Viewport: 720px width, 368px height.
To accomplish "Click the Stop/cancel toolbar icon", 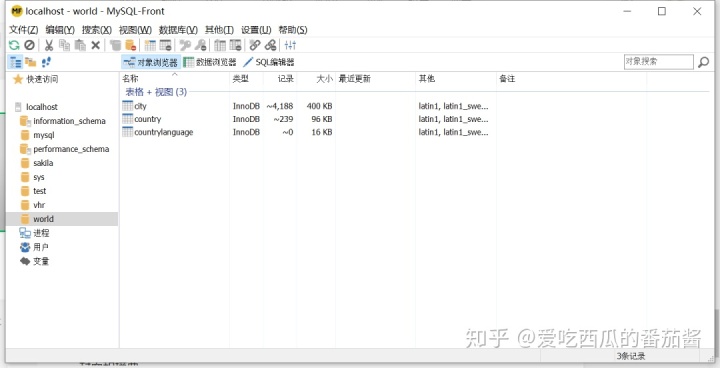I will click(x=29, y=45).
